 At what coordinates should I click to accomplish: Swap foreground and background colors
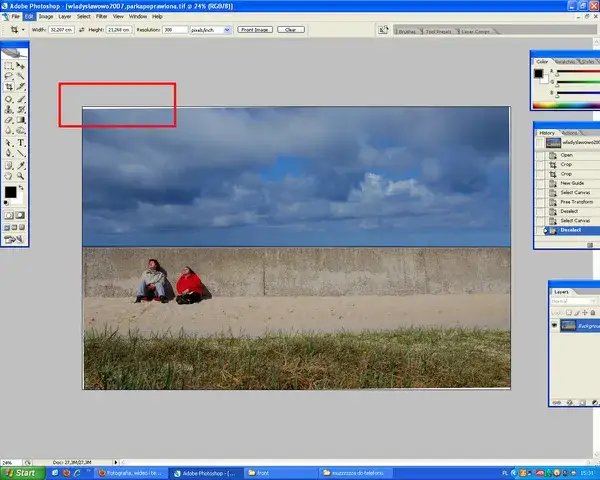21,188
